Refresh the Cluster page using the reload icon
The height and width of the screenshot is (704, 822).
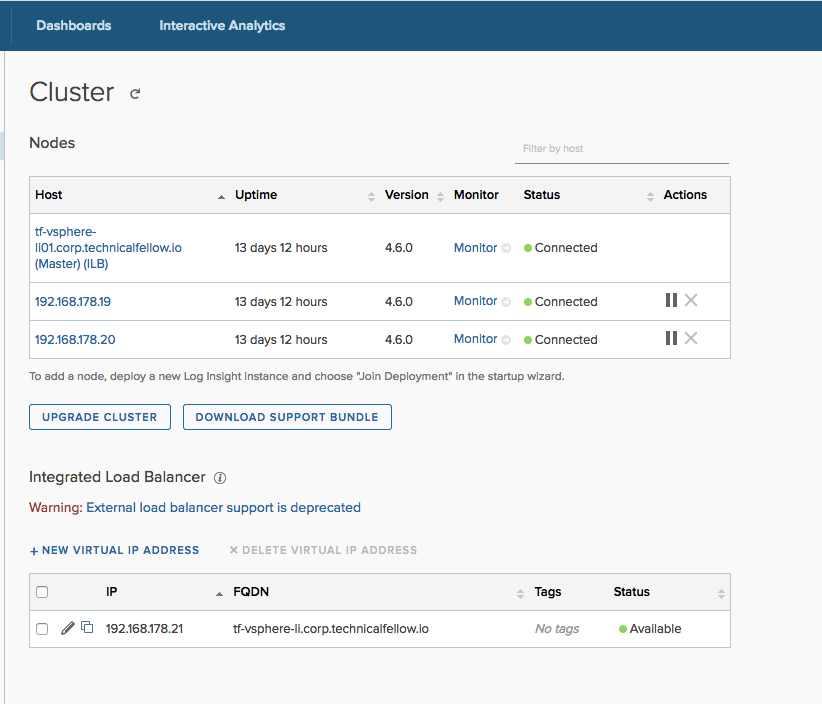tap(135, 94)
